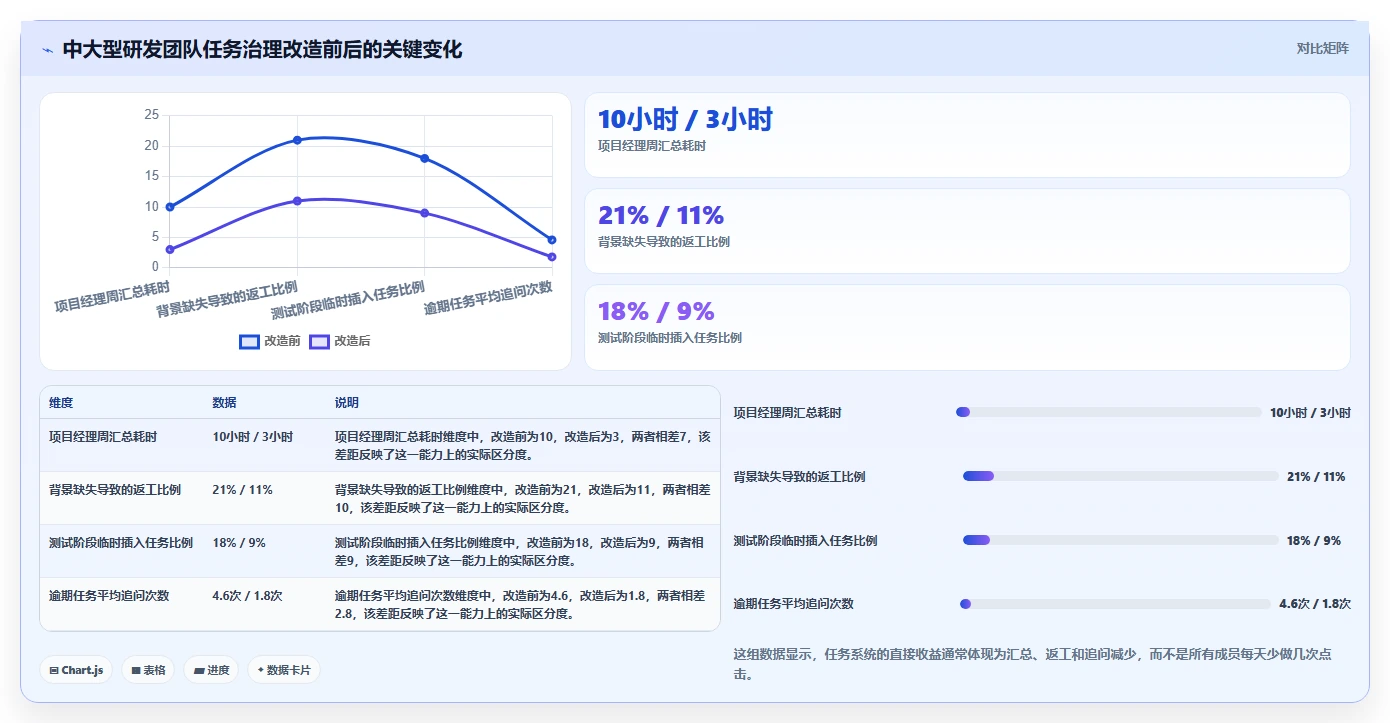
Task: Click the 维度 column header in the table
Action: click(x=61, y=403)
